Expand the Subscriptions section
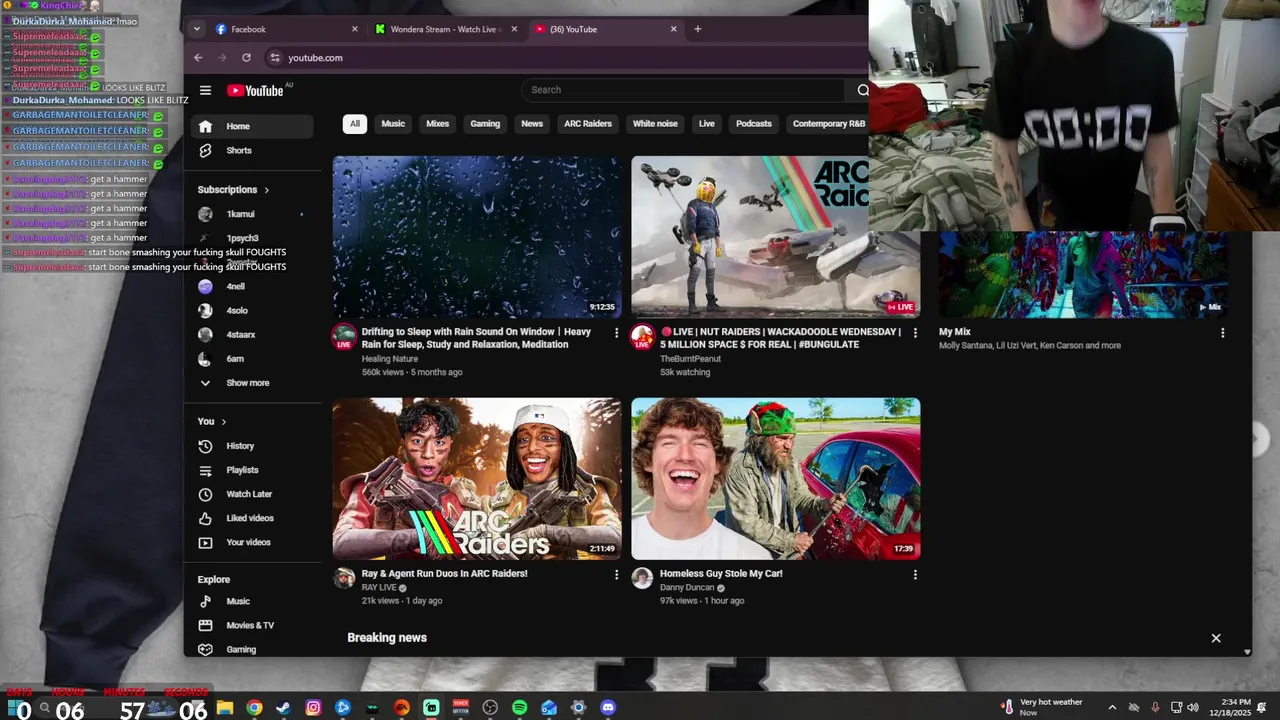The image size is (1280, 720). pyautogui.click(x=233, y=190)
